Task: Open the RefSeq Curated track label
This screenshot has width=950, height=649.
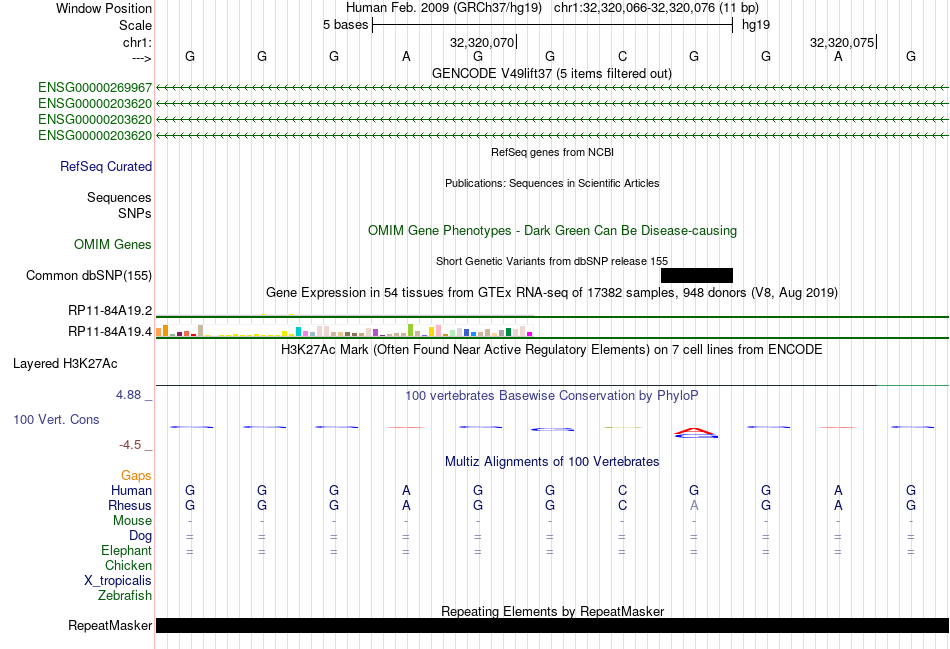Action: pos(105,167)
